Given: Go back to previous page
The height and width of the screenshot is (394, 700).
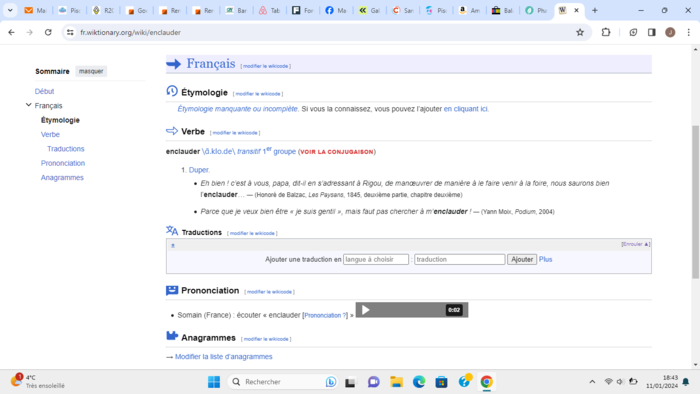Looking at the screenshot, I should [x=12, y=32].
